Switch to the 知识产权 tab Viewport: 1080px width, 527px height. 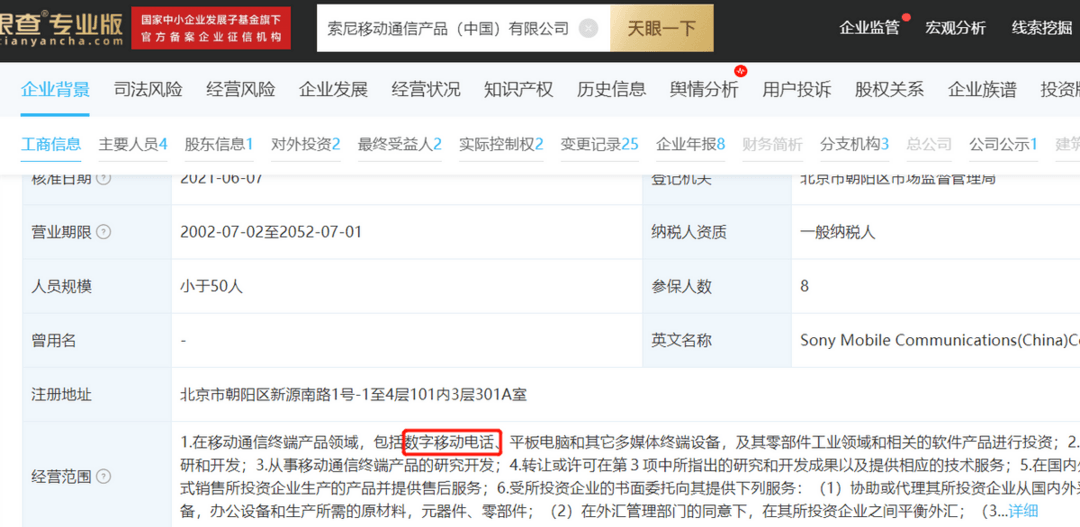(x=519, y=90)
